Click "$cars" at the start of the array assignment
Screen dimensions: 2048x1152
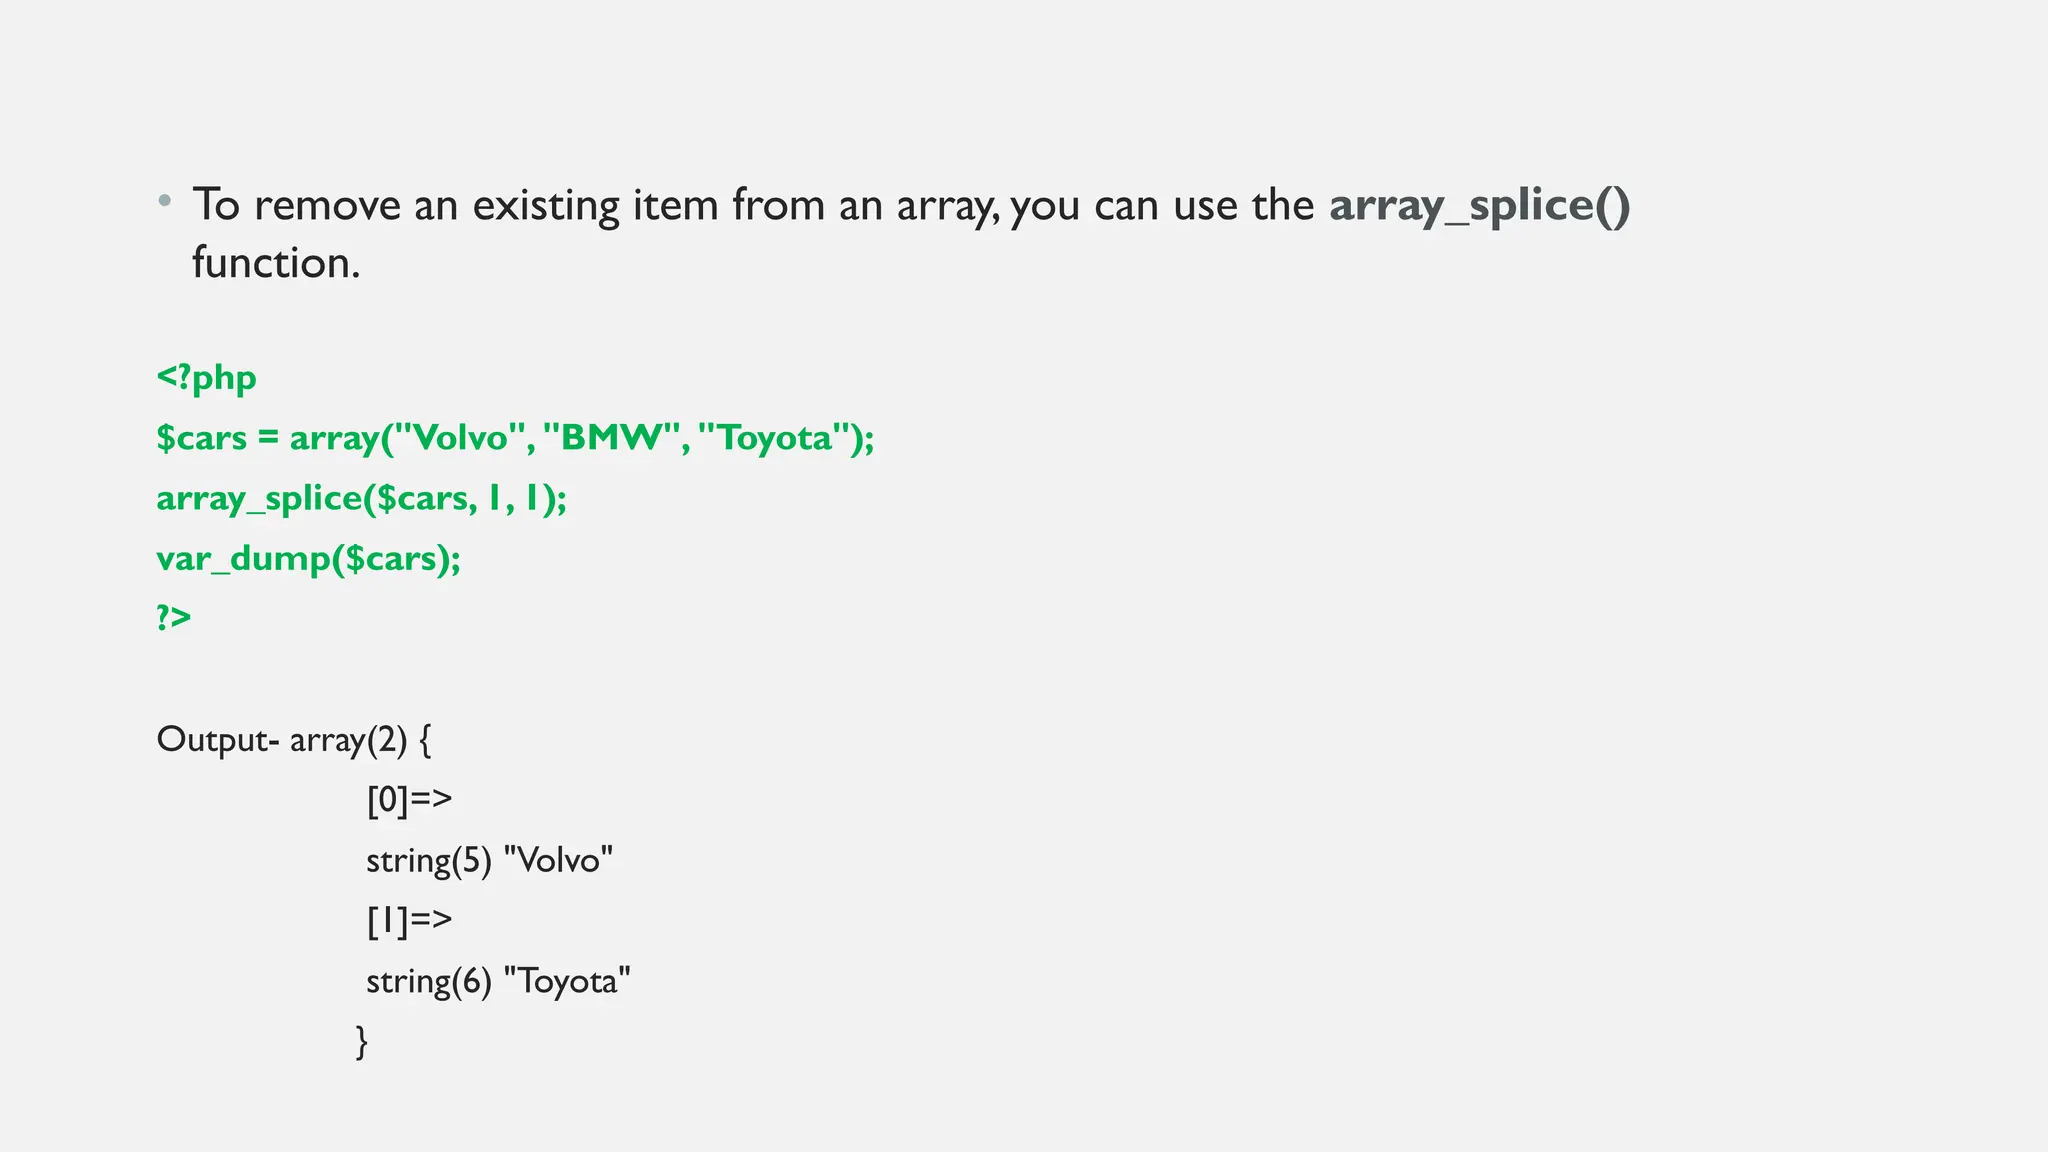click(x=201, y=438)
